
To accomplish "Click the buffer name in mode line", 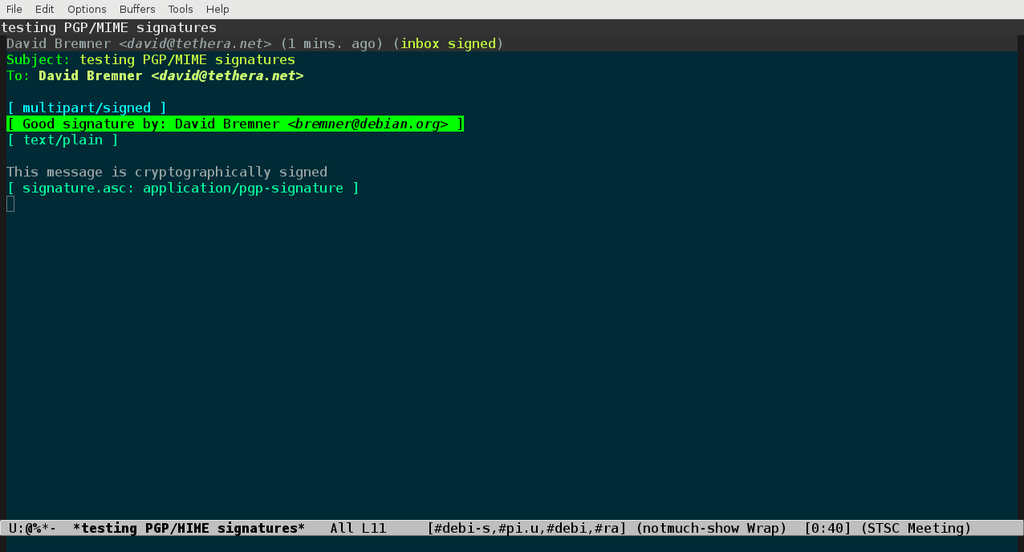I will [x=189, y=528].
